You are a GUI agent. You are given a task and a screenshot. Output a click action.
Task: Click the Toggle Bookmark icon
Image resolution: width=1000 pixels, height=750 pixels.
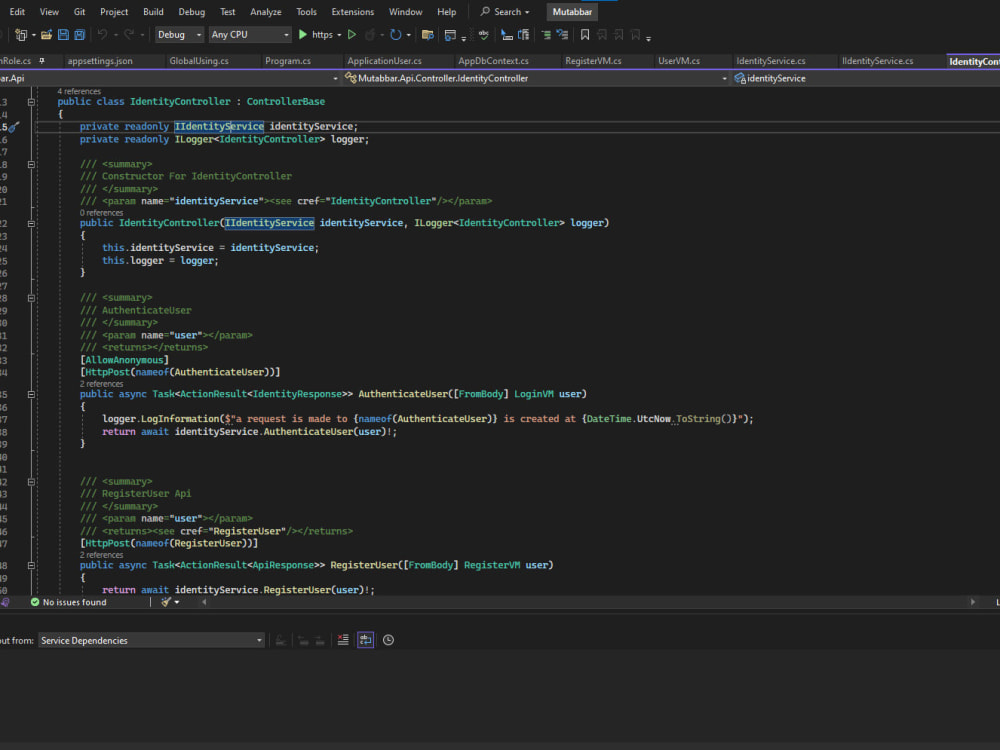click(x=585, y=34)
